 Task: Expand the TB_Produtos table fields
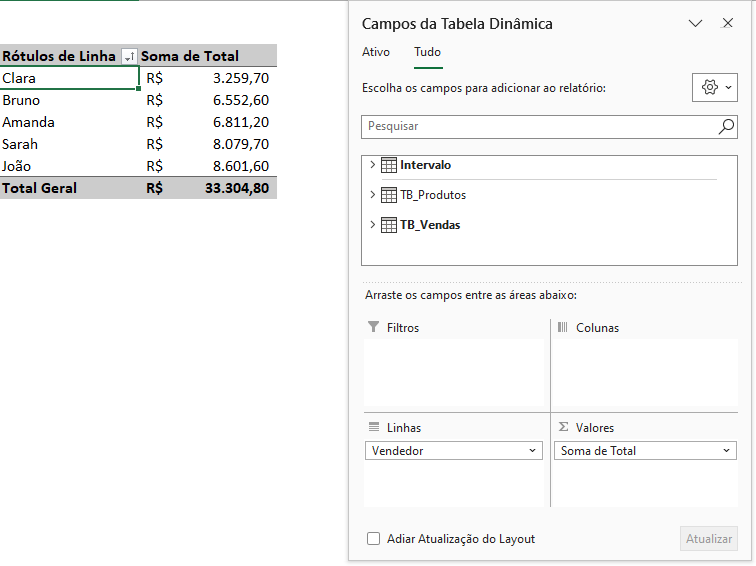click(372, 194)
